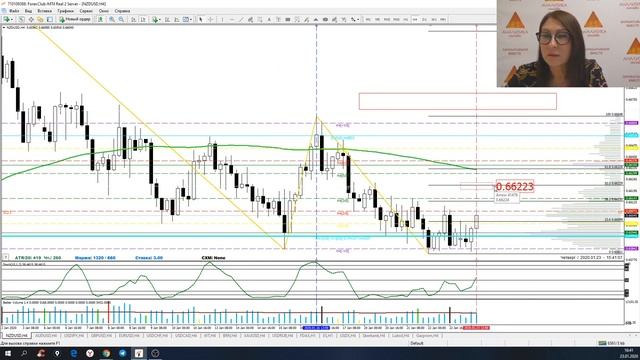Select the H4 timeframe button
640x360 pixels.
(x=415, y=19)
